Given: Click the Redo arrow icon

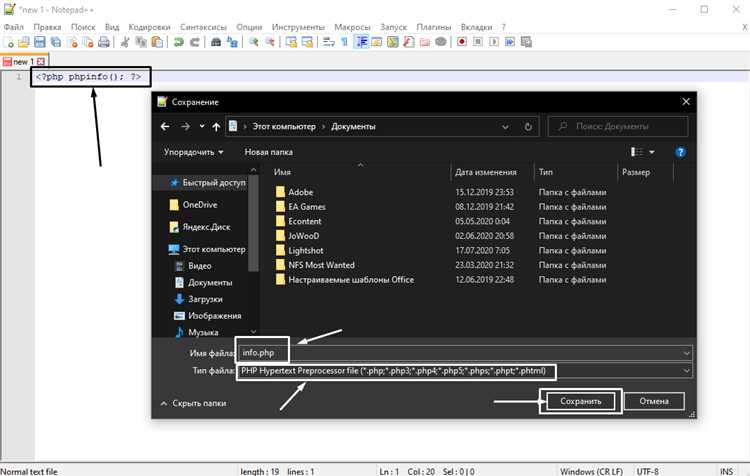Looking at the screenshot, I should pos(195,42).
